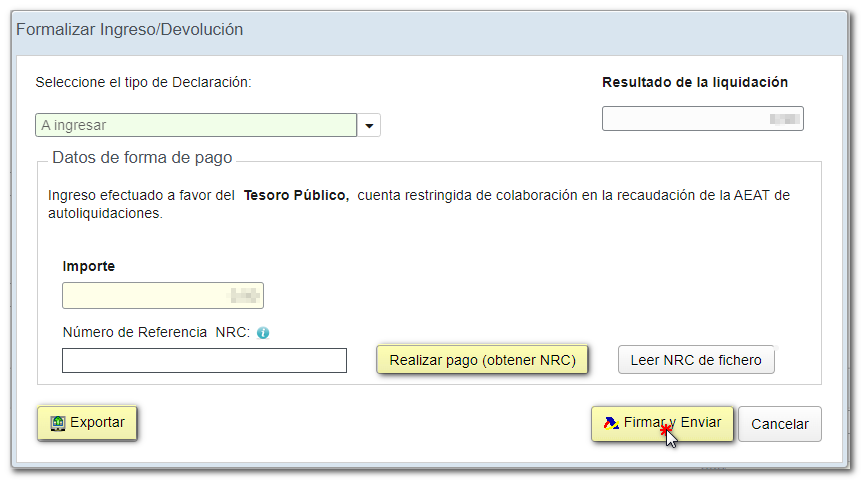Click the NRC information icon

coord(263,333)
